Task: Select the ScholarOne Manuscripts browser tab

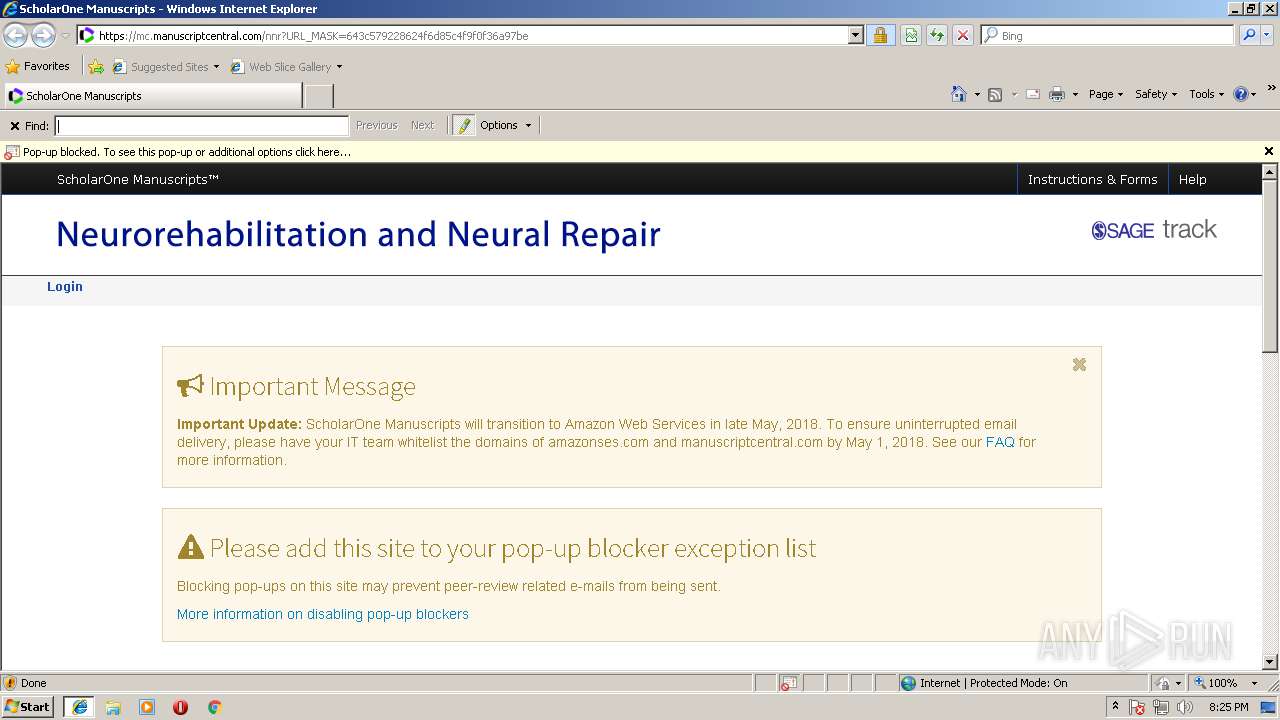Action: pos(152,96)
